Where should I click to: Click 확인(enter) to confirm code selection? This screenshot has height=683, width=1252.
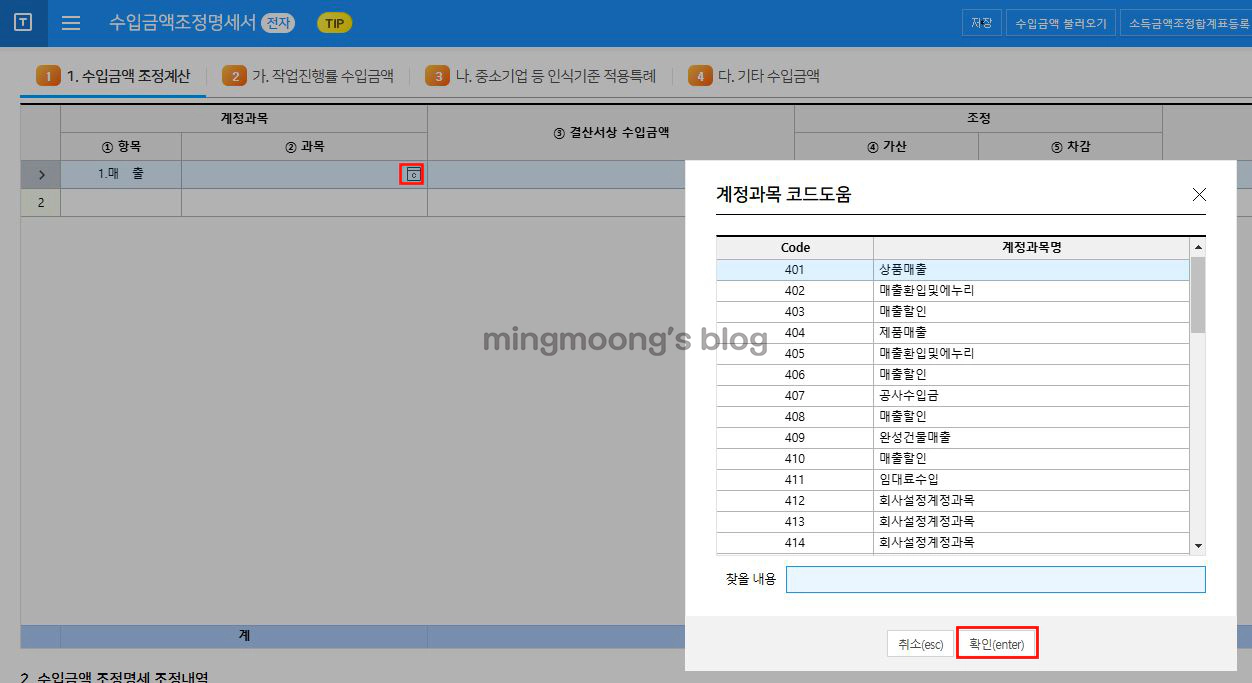pos(996,645)
